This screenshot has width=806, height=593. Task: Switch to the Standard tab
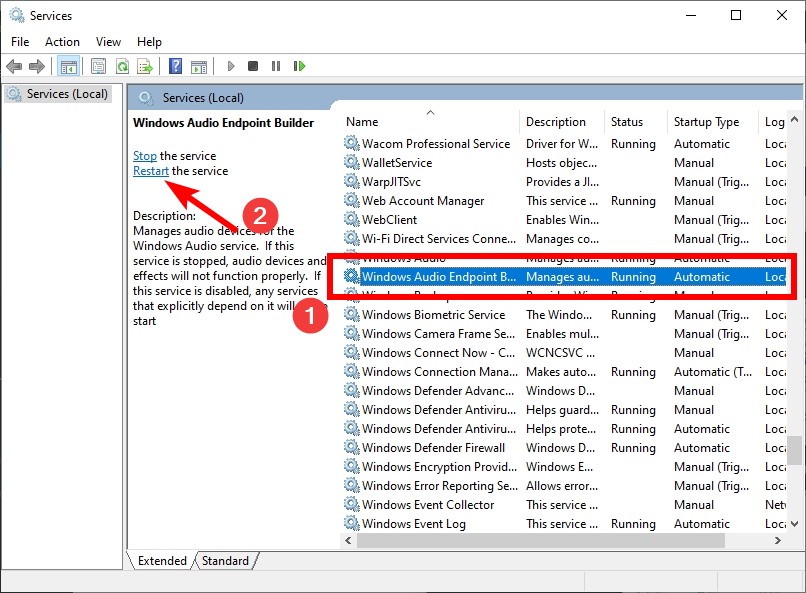[225, 561]
